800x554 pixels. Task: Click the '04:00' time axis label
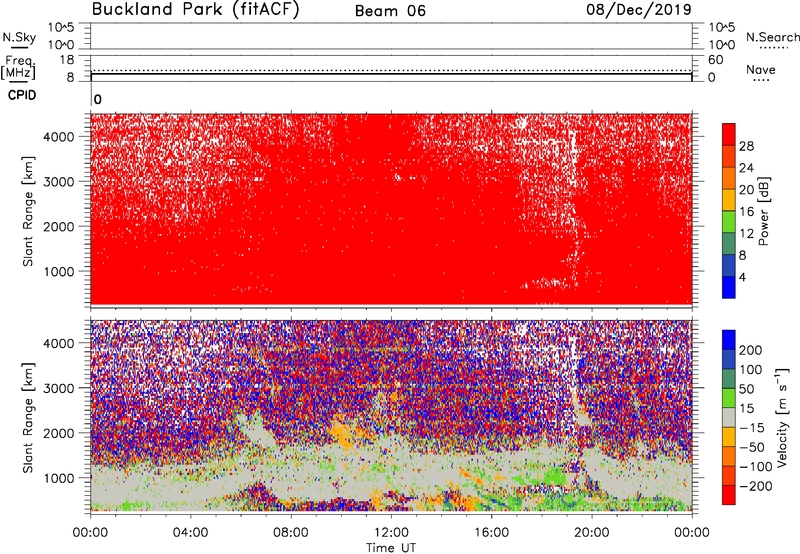tap(190, 533)
